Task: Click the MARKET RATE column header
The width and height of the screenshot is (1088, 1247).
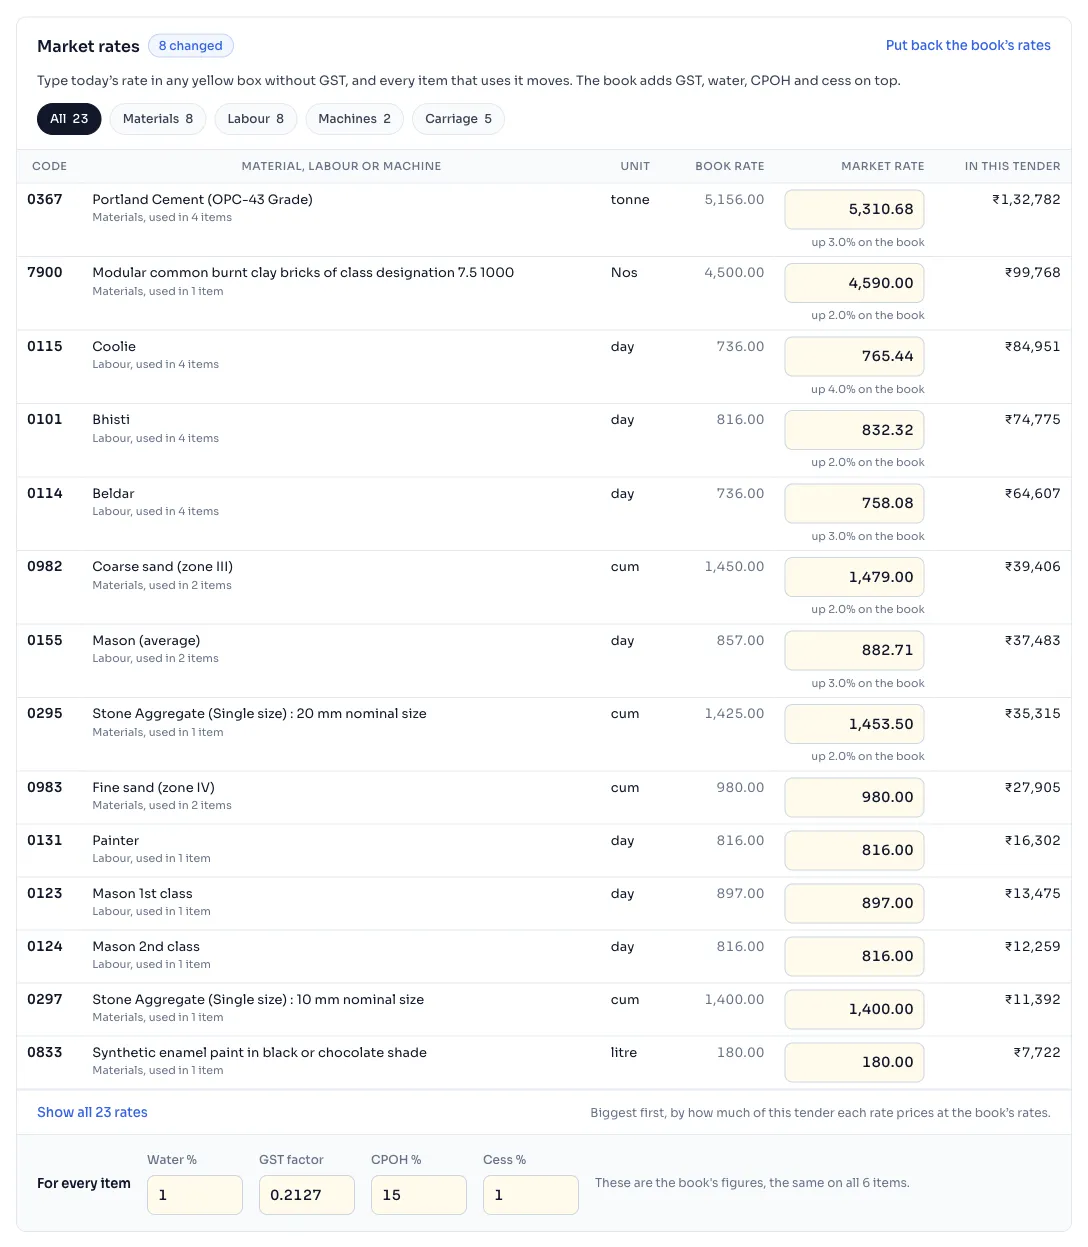Action: click(883, 166)
